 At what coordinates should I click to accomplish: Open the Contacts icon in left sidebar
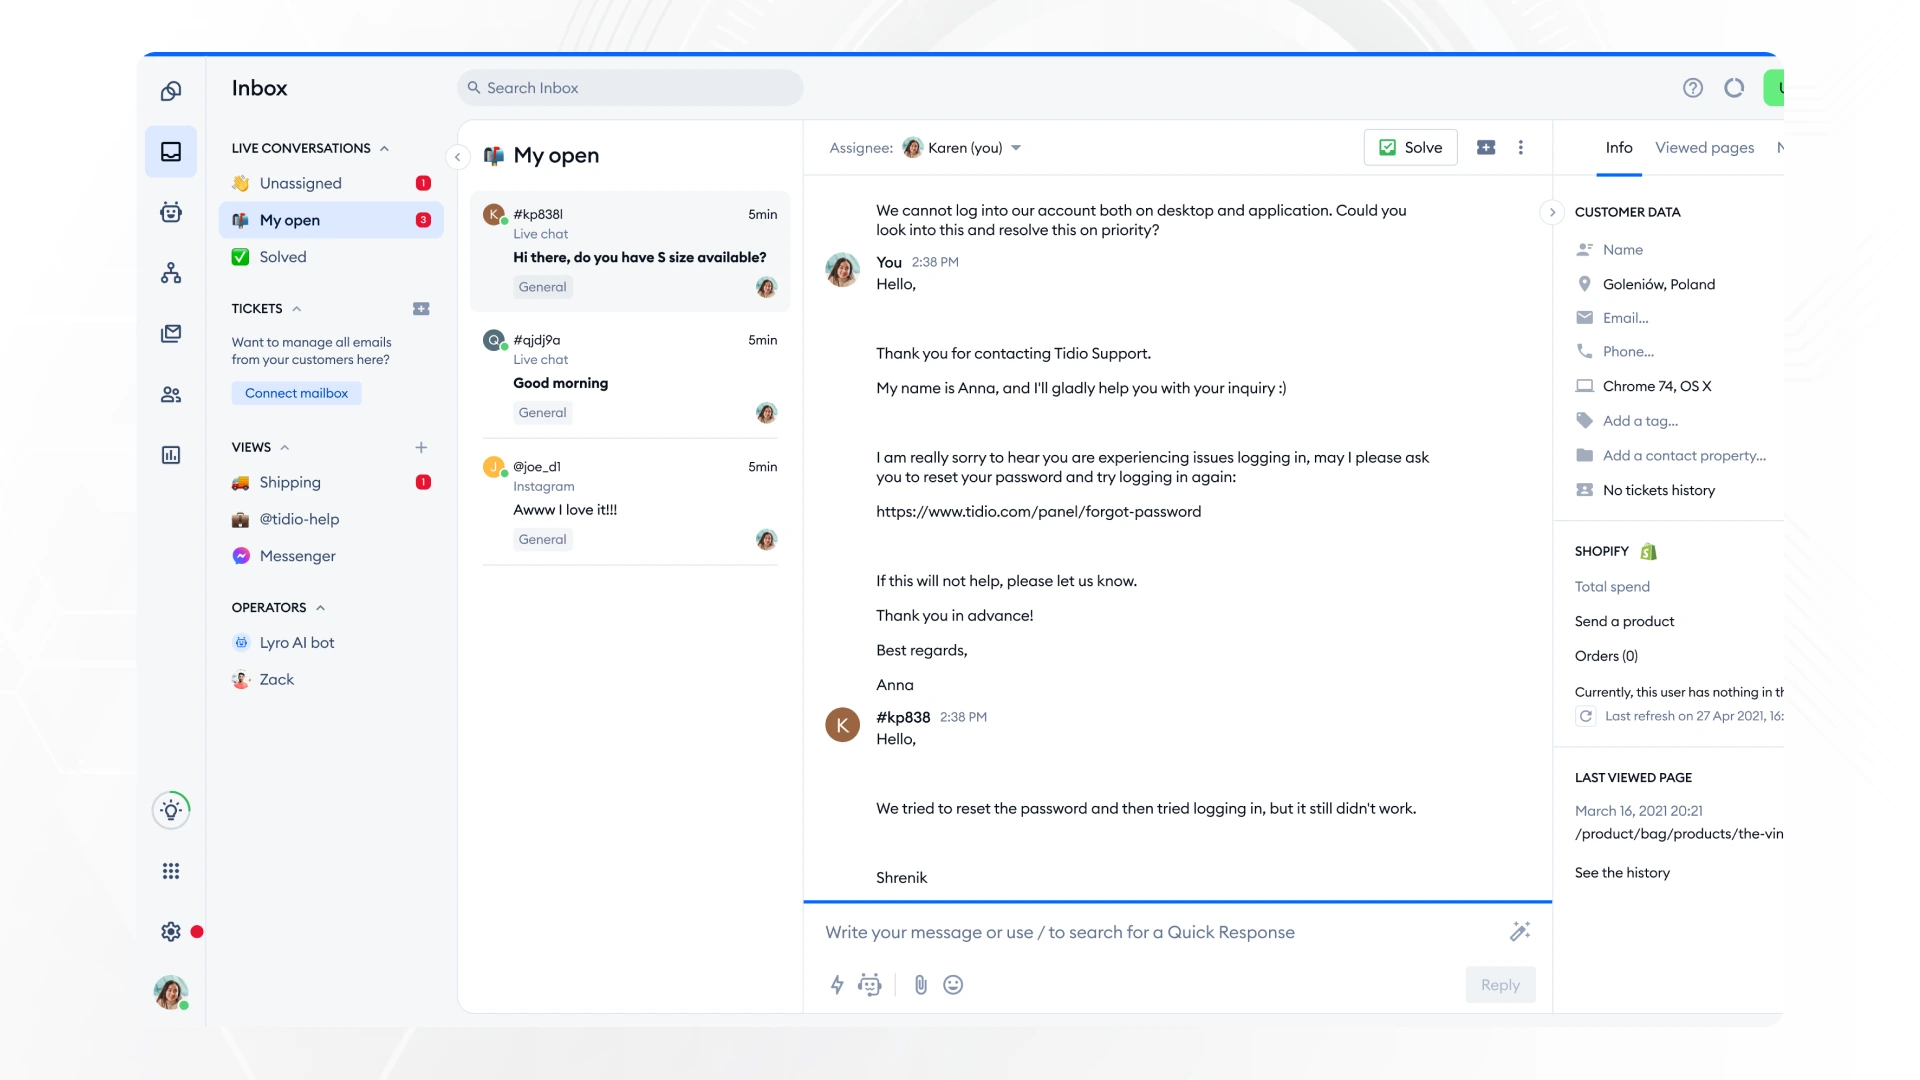point(171,395)
